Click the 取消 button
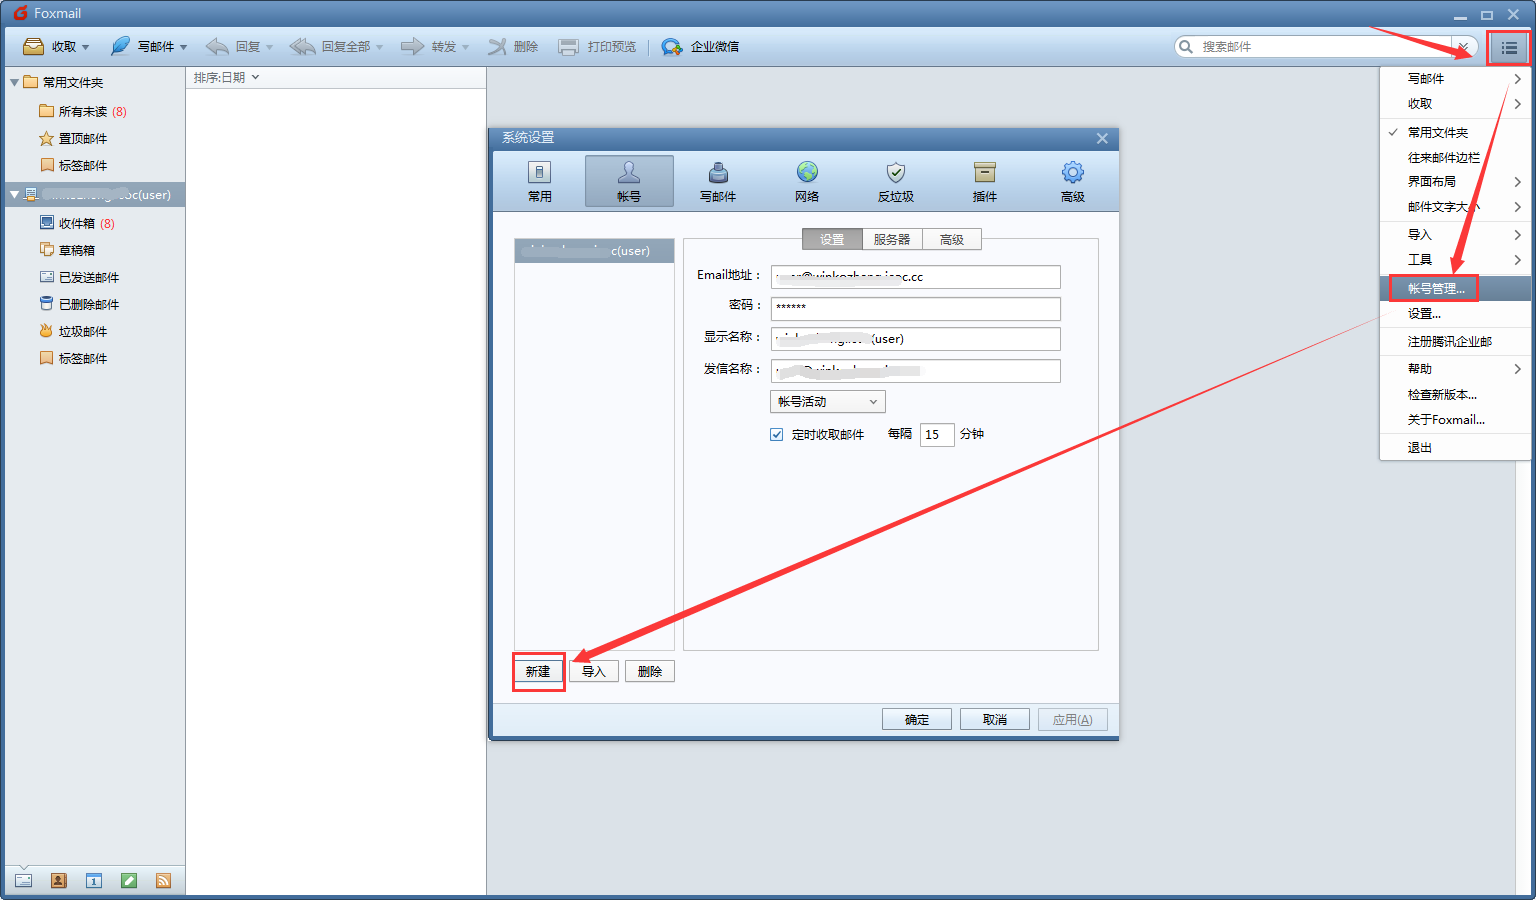 [x=995, y=720]
